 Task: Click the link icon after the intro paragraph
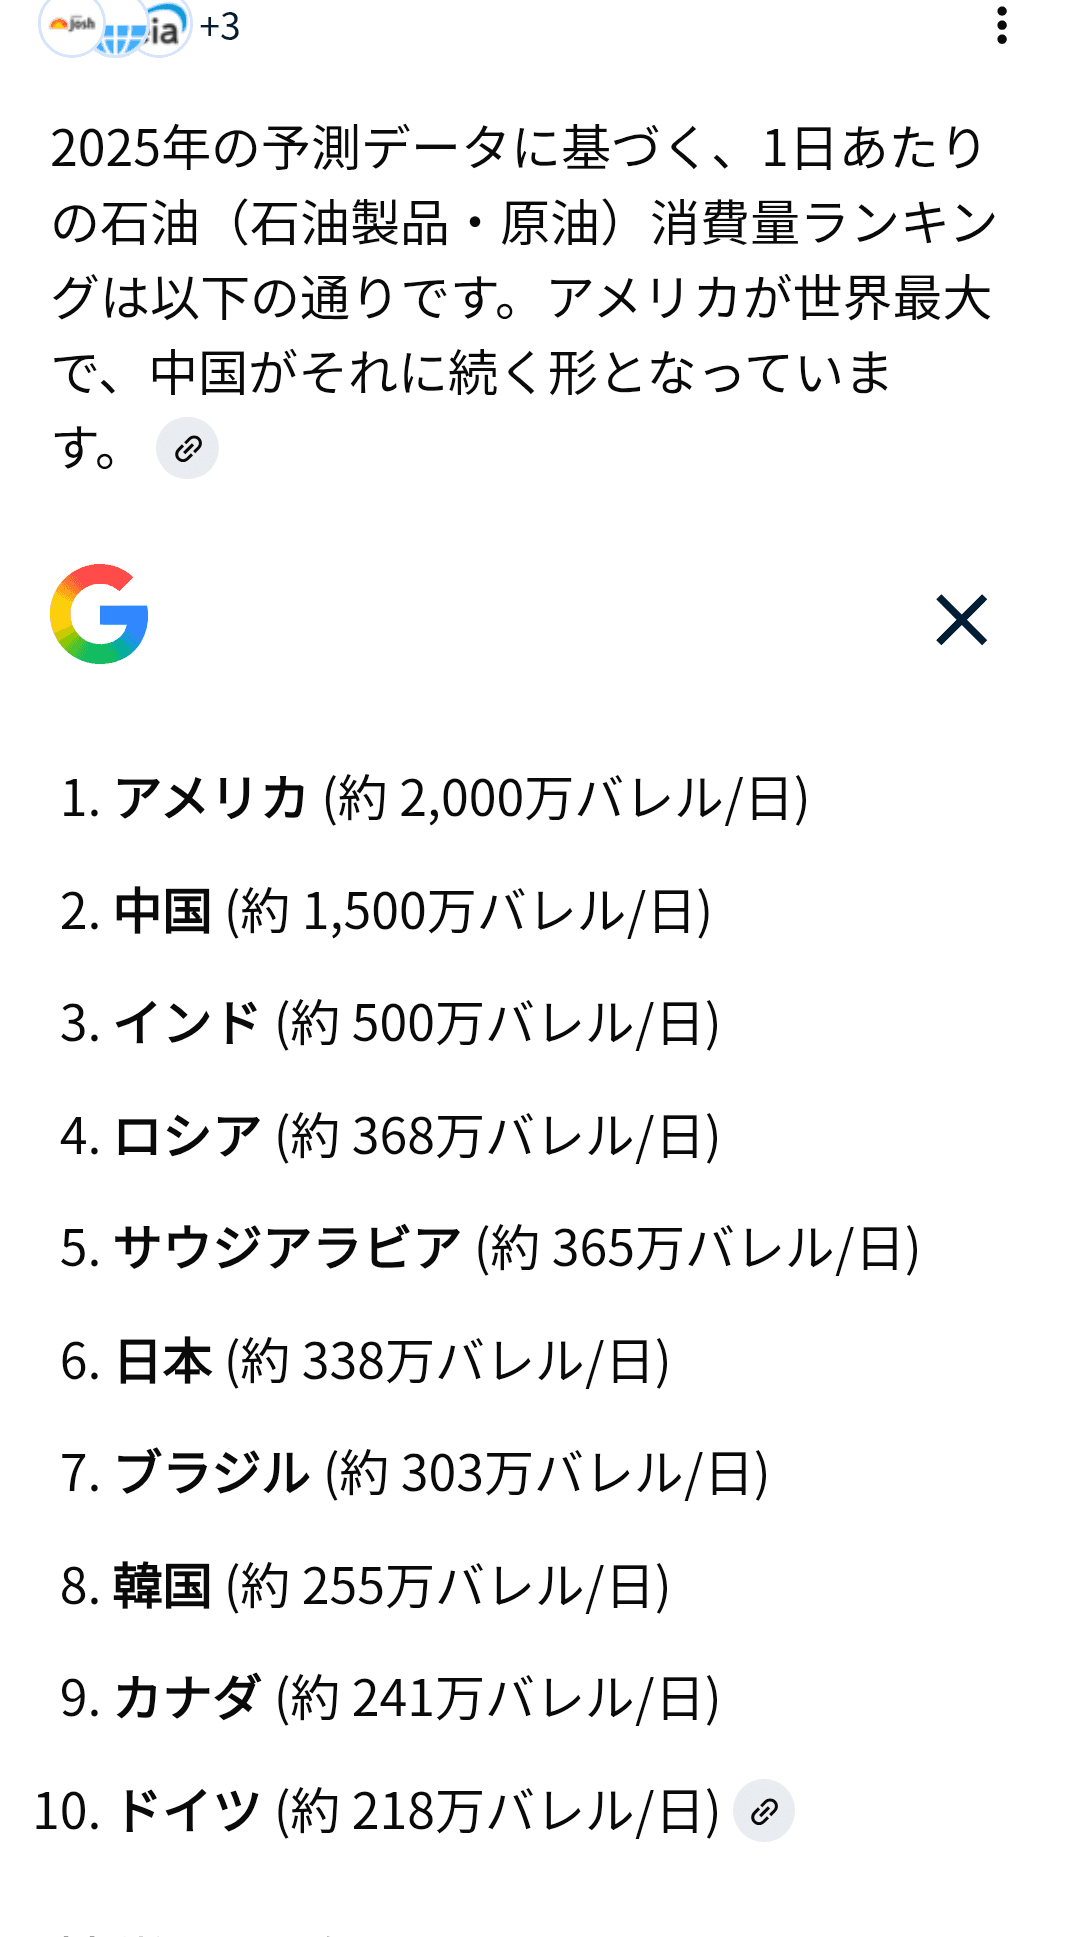tap(187, 449)
